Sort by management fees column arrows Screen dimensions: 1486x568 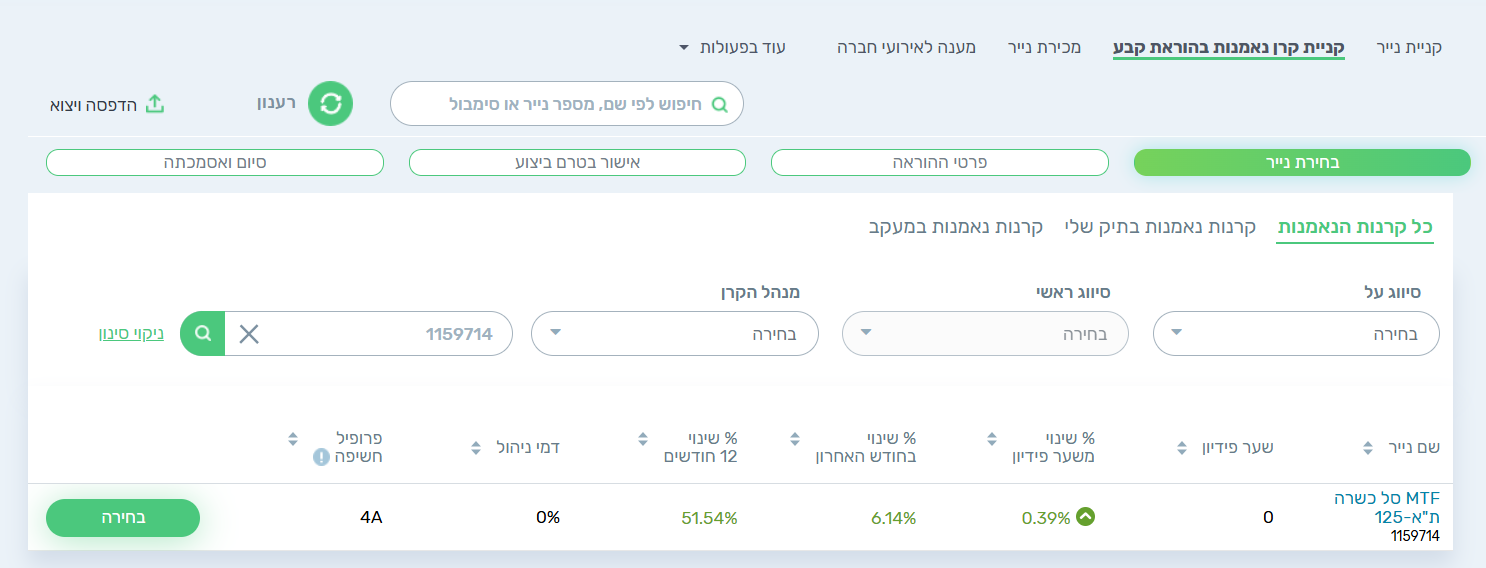tap(476, 448)
